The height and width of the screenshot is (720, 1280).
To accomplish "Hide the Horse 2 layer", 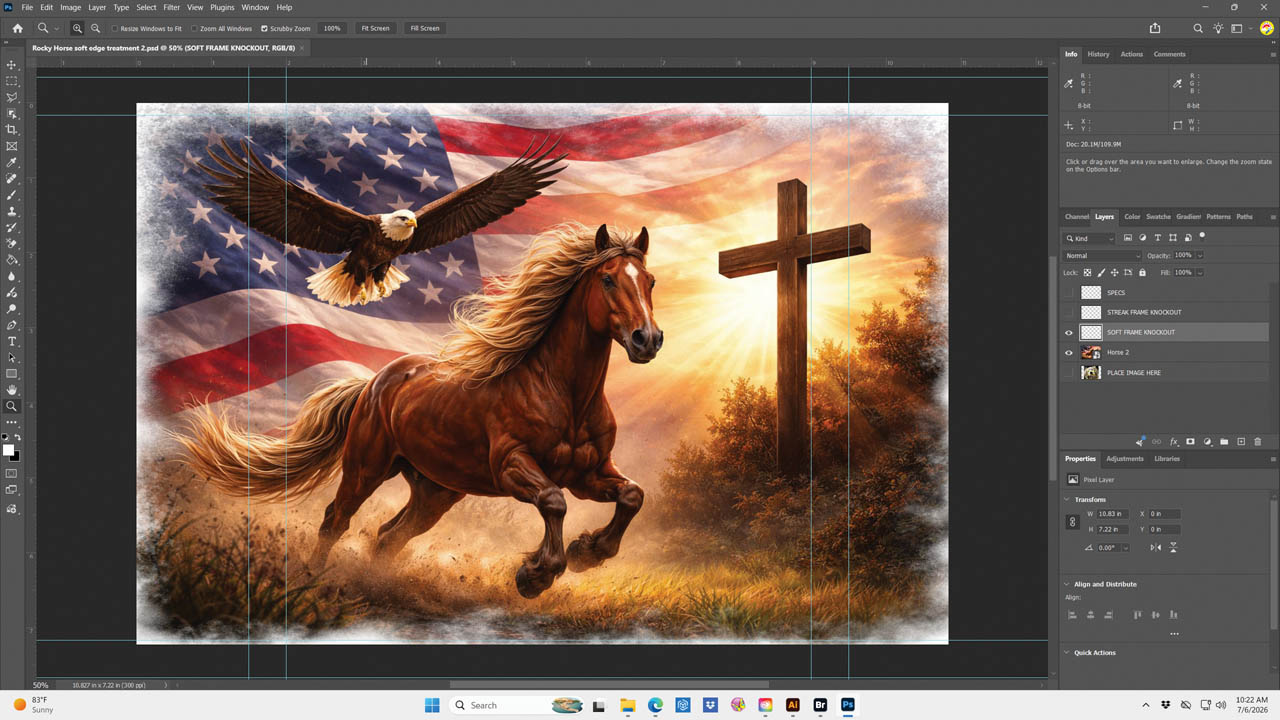I will click(x=1069, y=352).
